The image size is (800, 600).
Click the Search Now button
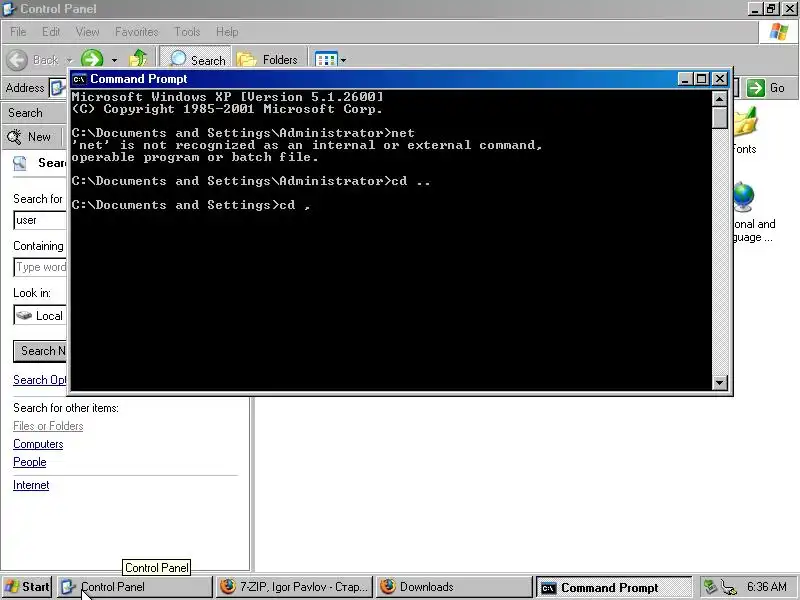(x=40, y=351)
